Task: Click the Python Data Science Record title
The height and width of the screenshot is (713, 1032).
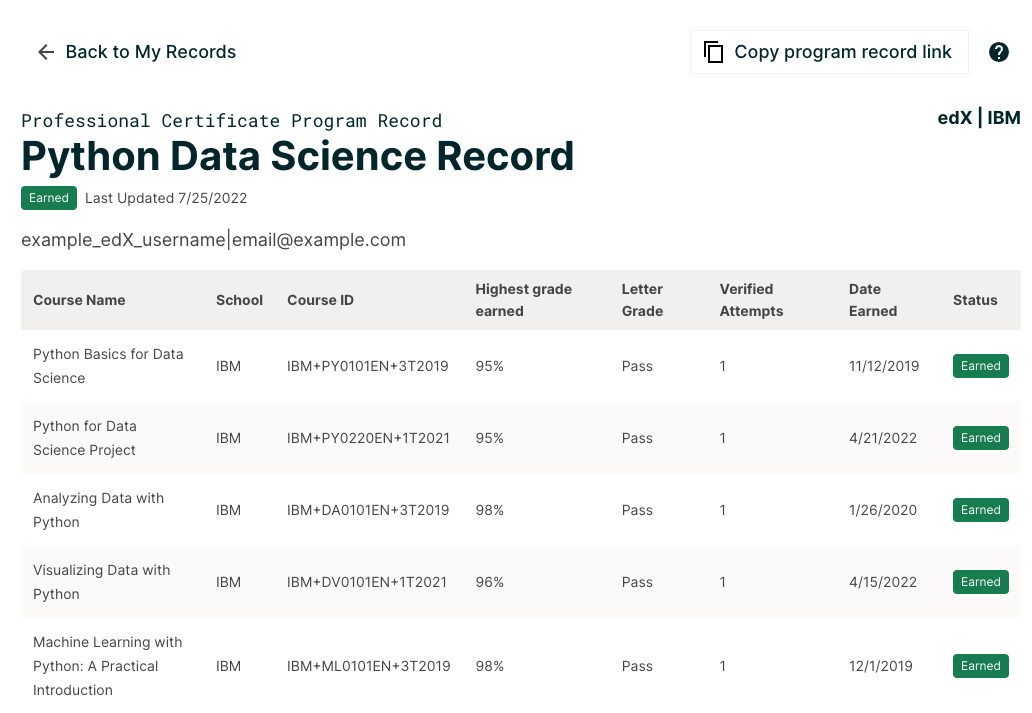Action: click(x=298, y=156)
